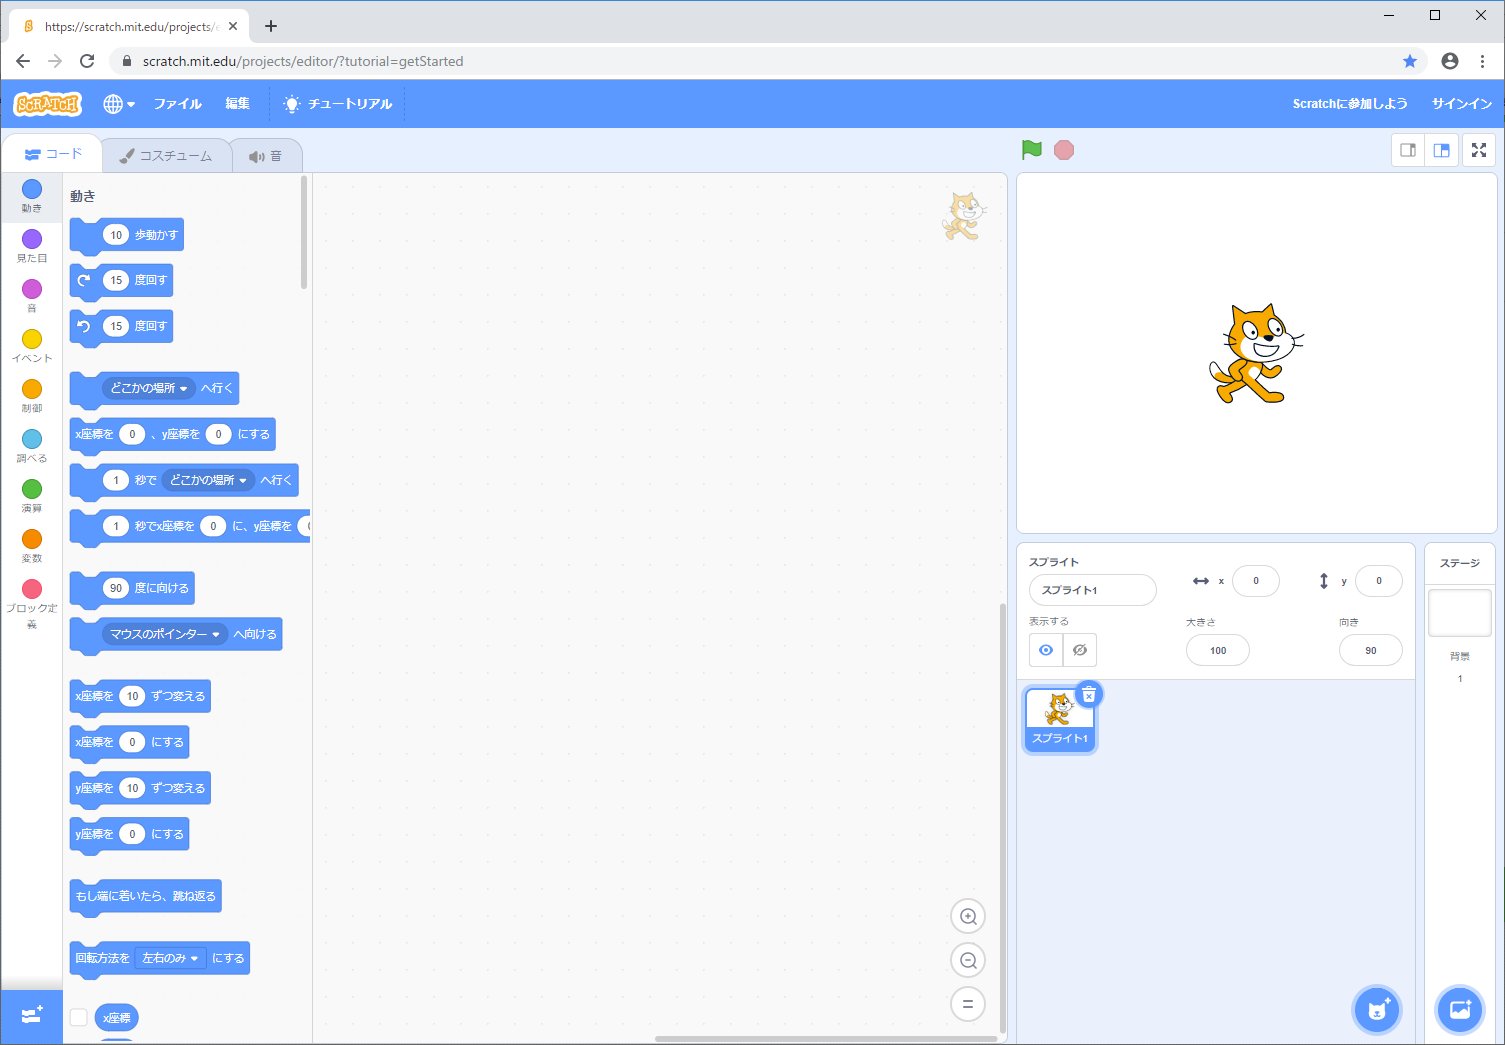Viewport: 1505px width, 1045px height.
Task: Click the サインイン link
Action: point(1461,104)
